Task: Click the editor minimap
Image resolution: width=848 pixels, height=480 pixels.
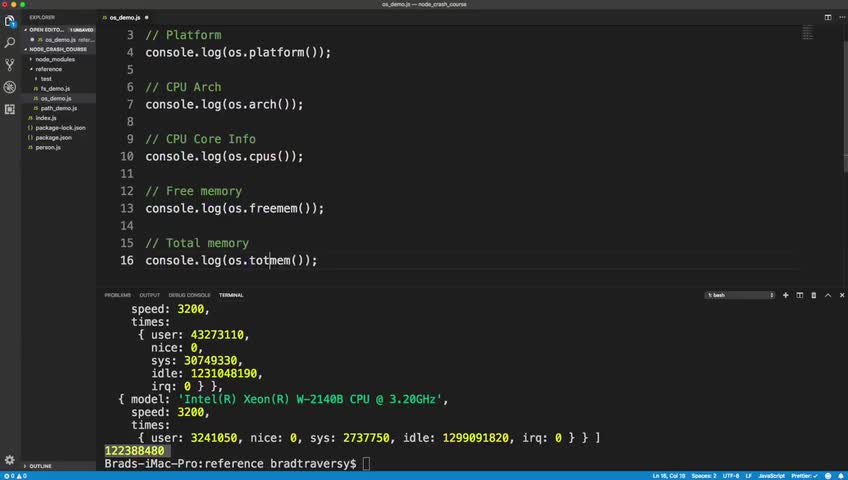Action: tap(807, 34)
